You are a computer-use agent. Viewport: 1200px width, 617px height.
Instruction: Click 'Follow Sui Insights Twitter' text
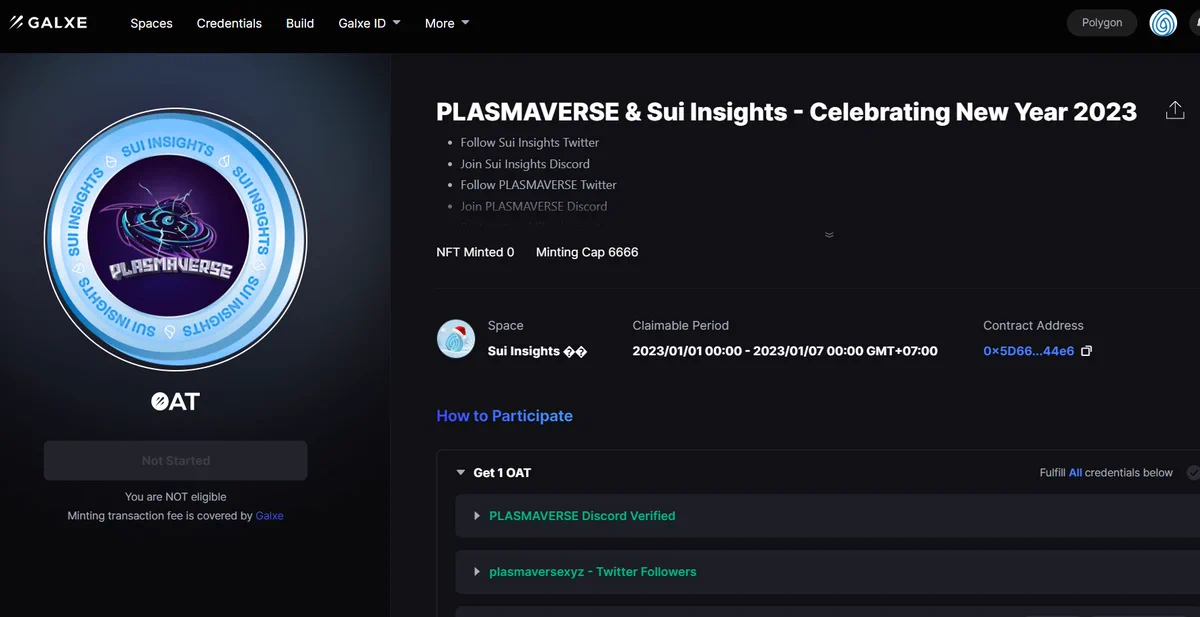coord(530,142)
